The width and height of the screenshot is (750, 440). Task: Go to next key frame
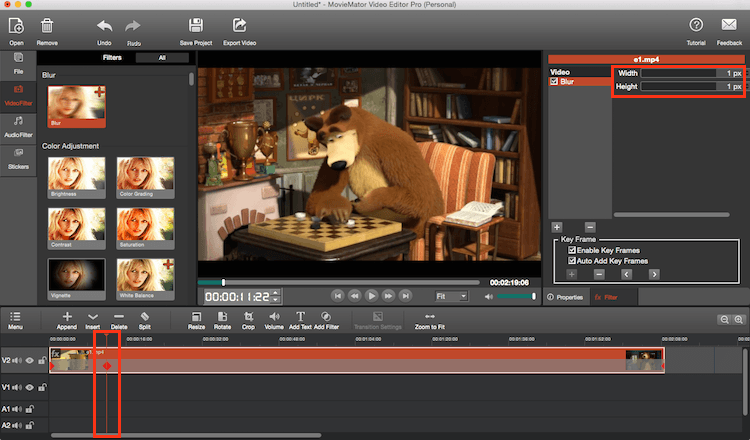click(x=654, y=274)
